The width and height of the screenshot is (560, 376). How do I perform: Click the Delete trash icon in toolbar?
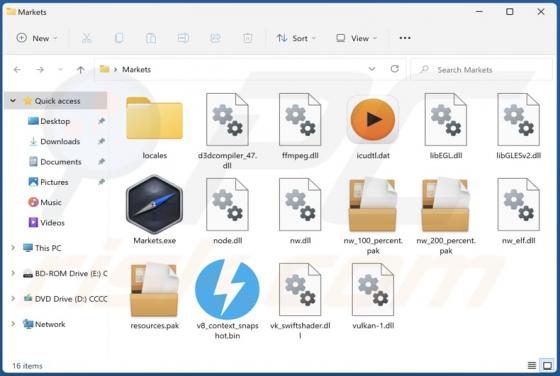pos(247,38)
